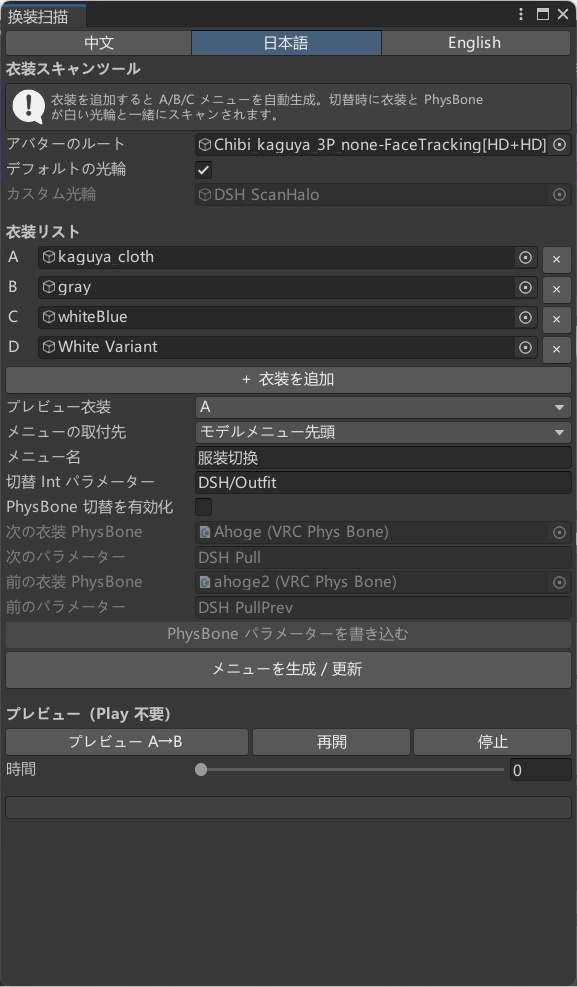
Task: Click the 再開 resume button
Action: (x=332, y=742)
